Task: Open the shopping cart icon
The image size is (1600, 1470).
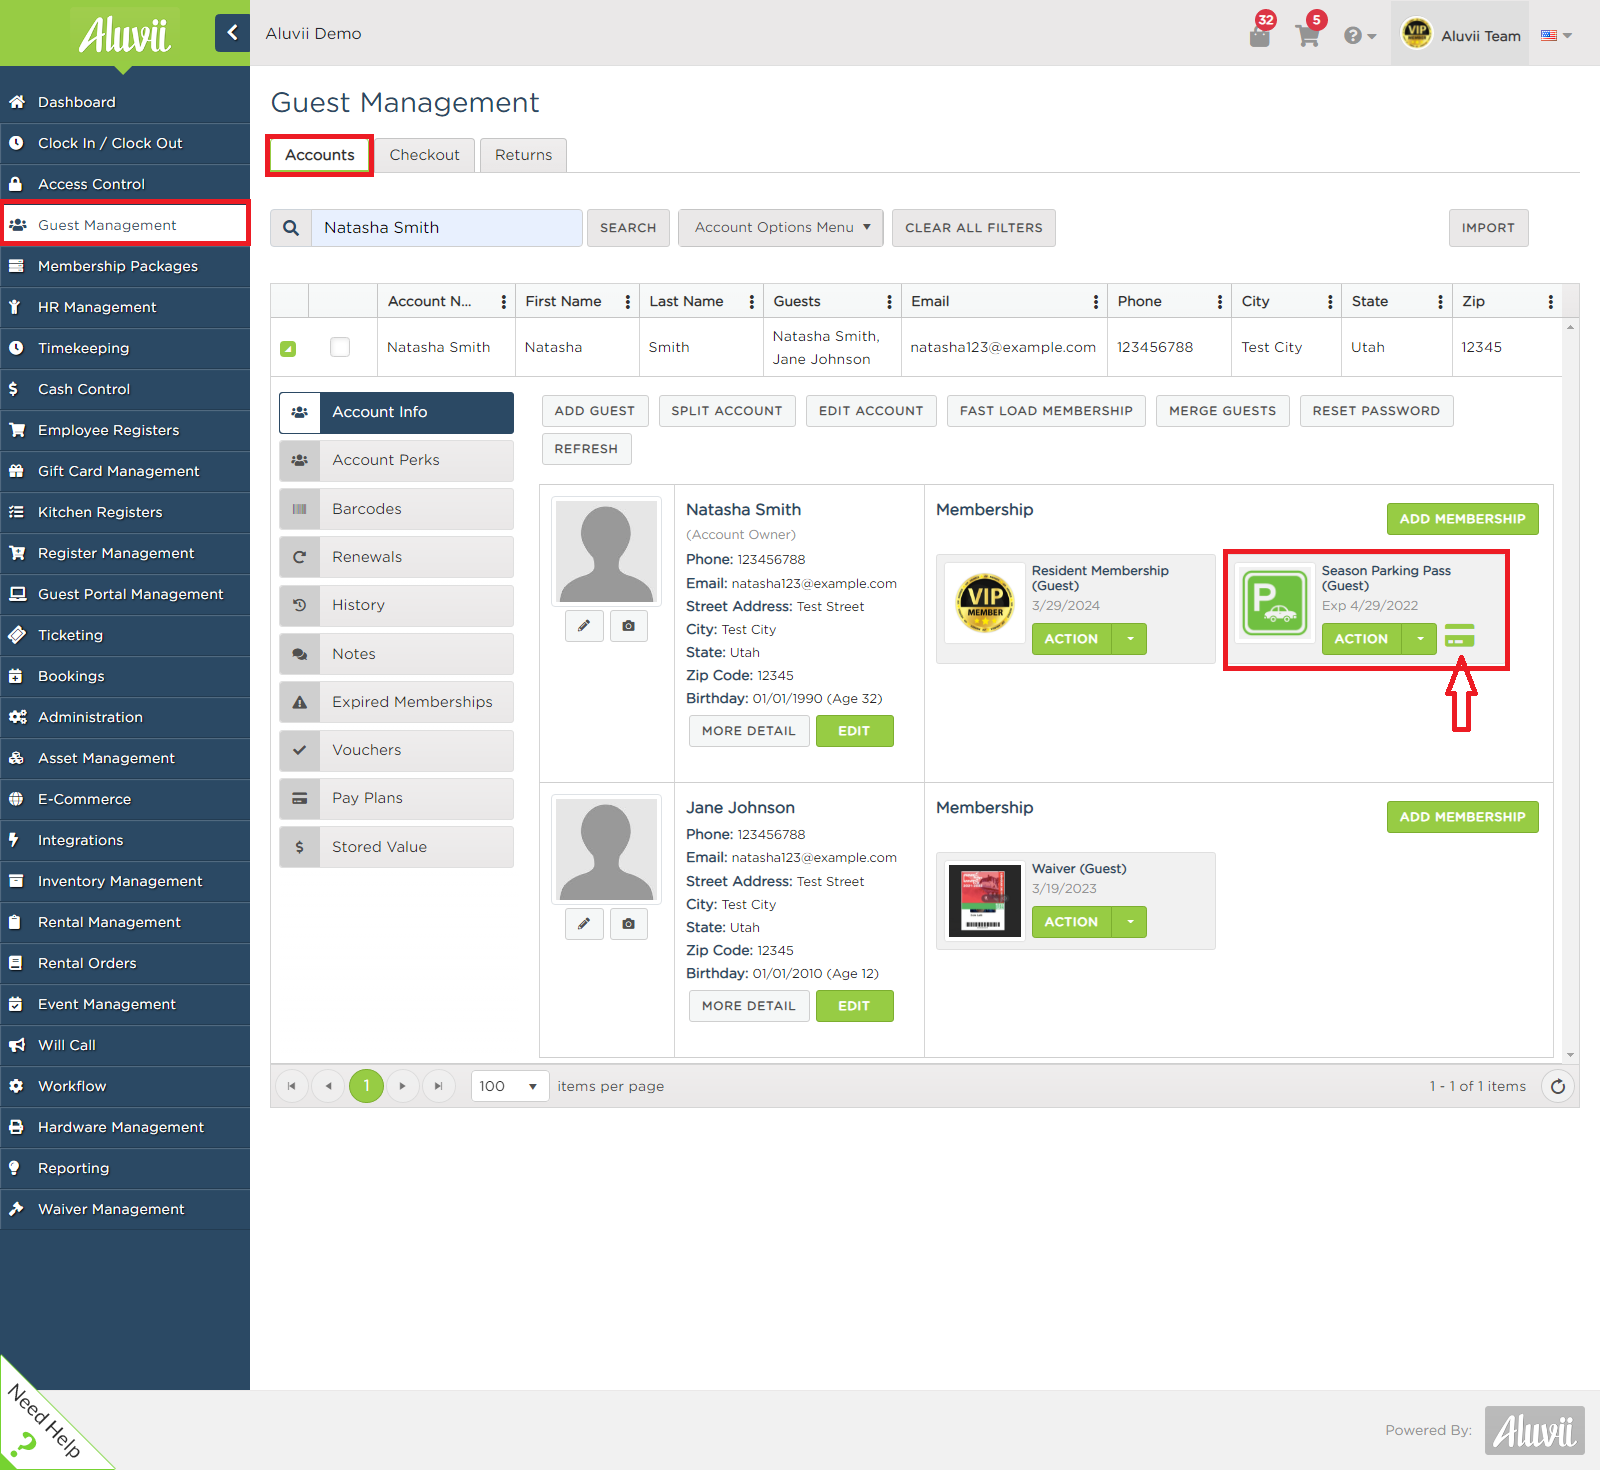Action: point(1308,35)
